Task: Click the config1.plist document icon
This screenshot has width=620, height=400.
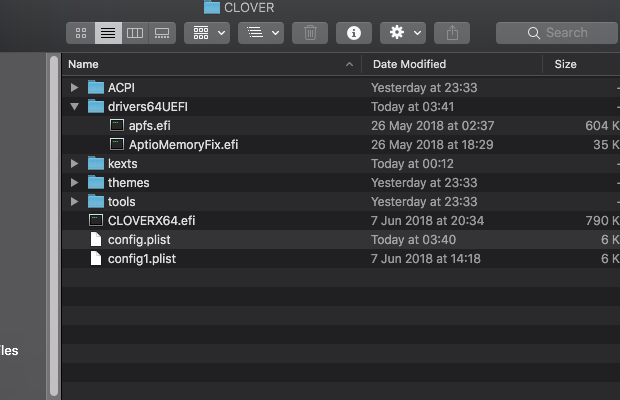Action: pos(96,258)
